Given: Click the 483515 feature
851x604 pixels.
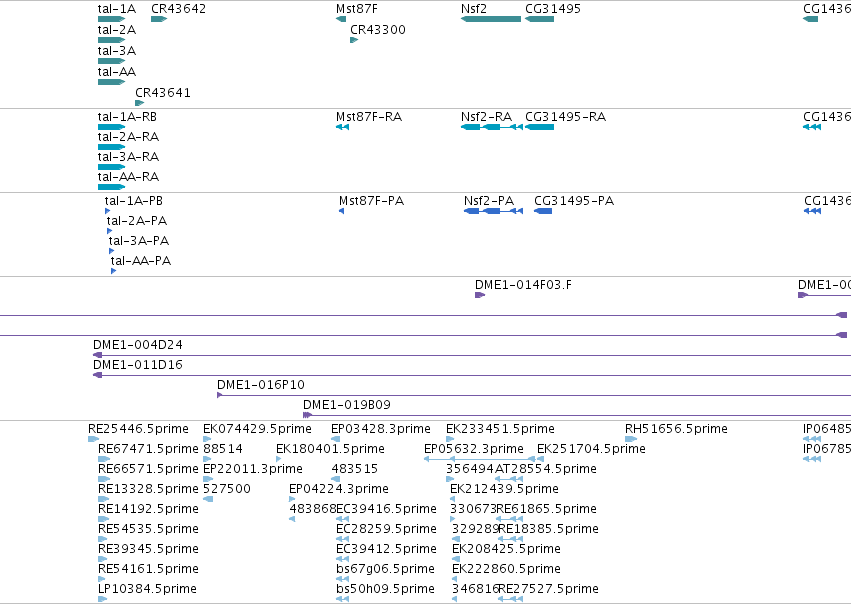Looking at the screenshot, I should [335, 479].
